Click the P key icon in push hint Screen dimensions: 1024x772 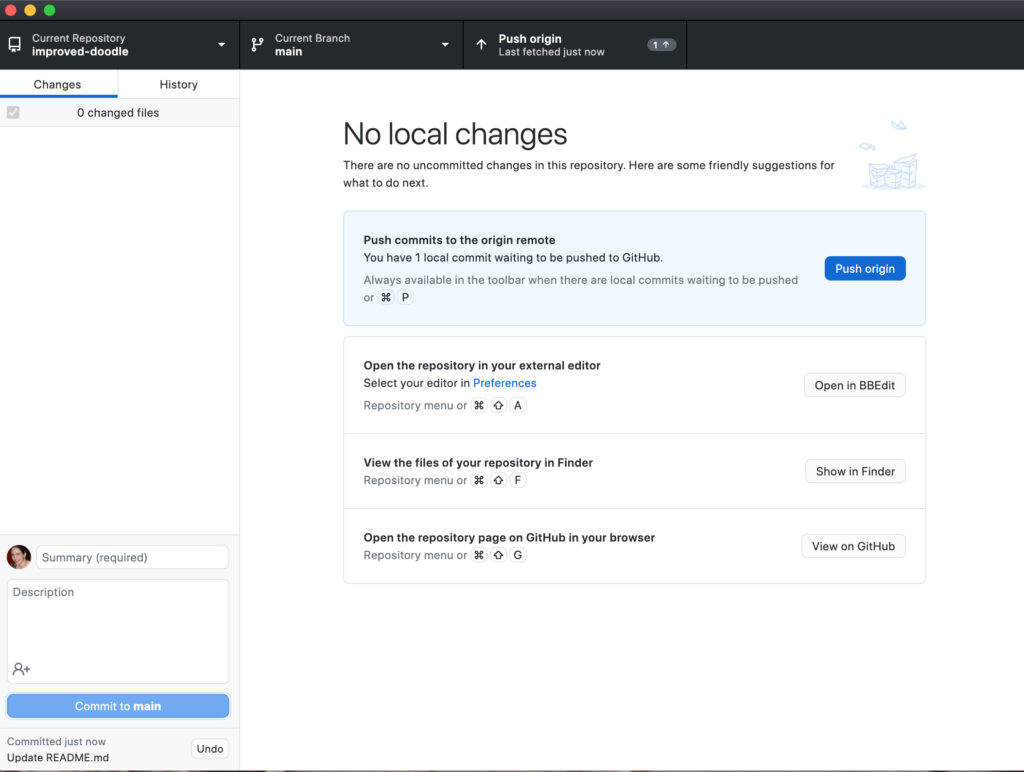click(405, 297)
